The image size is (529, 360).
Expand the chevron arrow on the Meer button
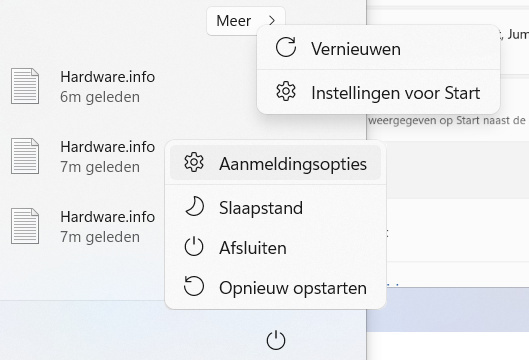point(272,21)
